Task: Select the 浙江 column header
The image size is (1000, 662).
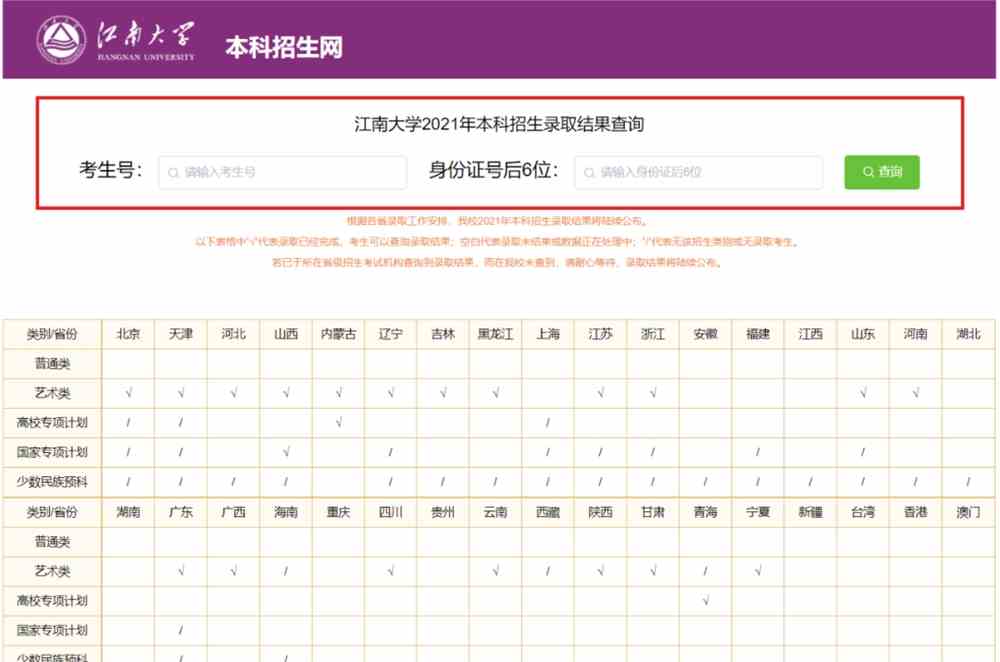Action: (x=653, y=334)
